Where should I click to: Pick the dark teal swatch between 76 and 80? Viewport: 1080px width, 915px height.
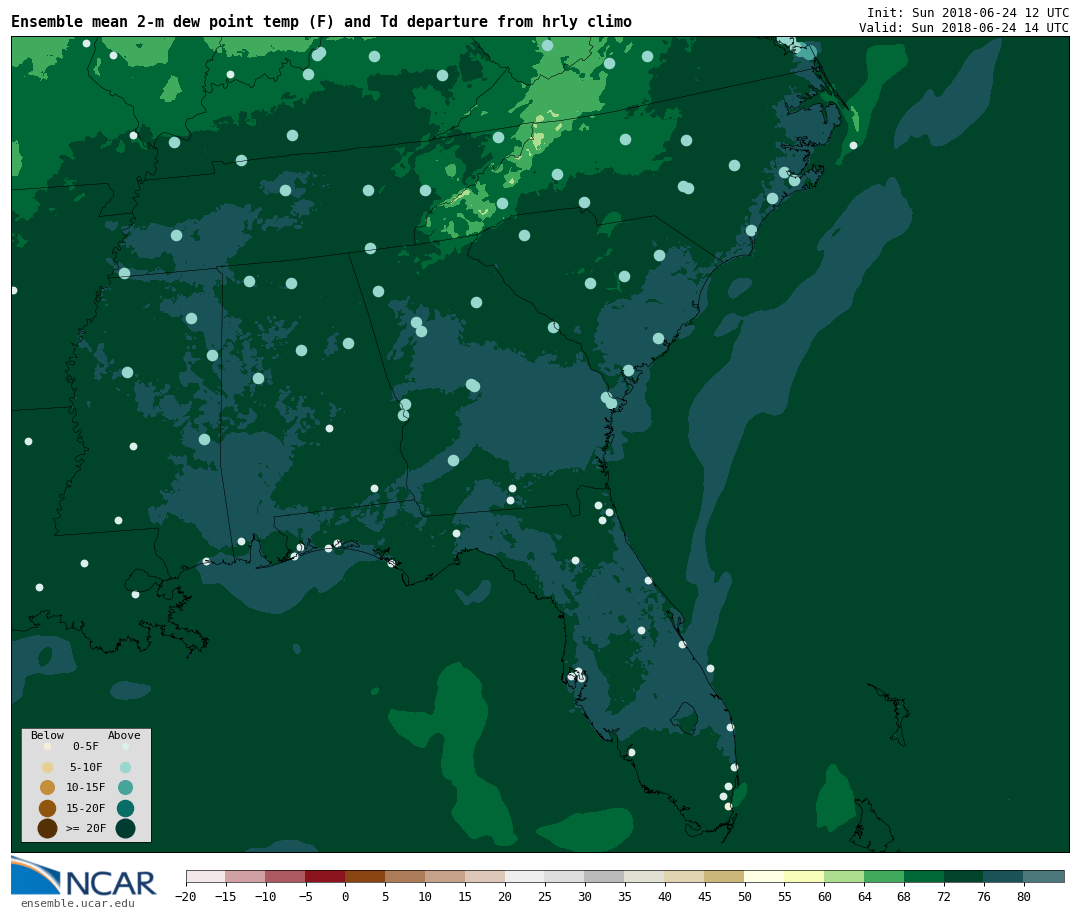1004,876
